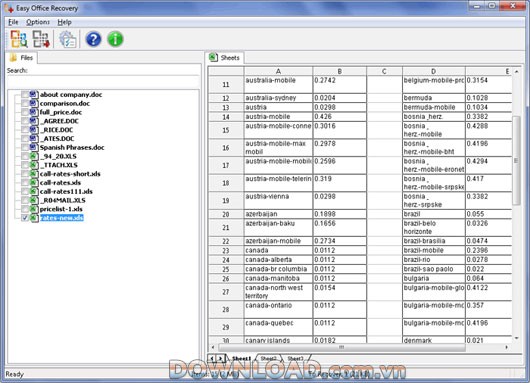Click the cell value '0.1898'
Viewport: 530px width, 383px height.
pos(340,214)
